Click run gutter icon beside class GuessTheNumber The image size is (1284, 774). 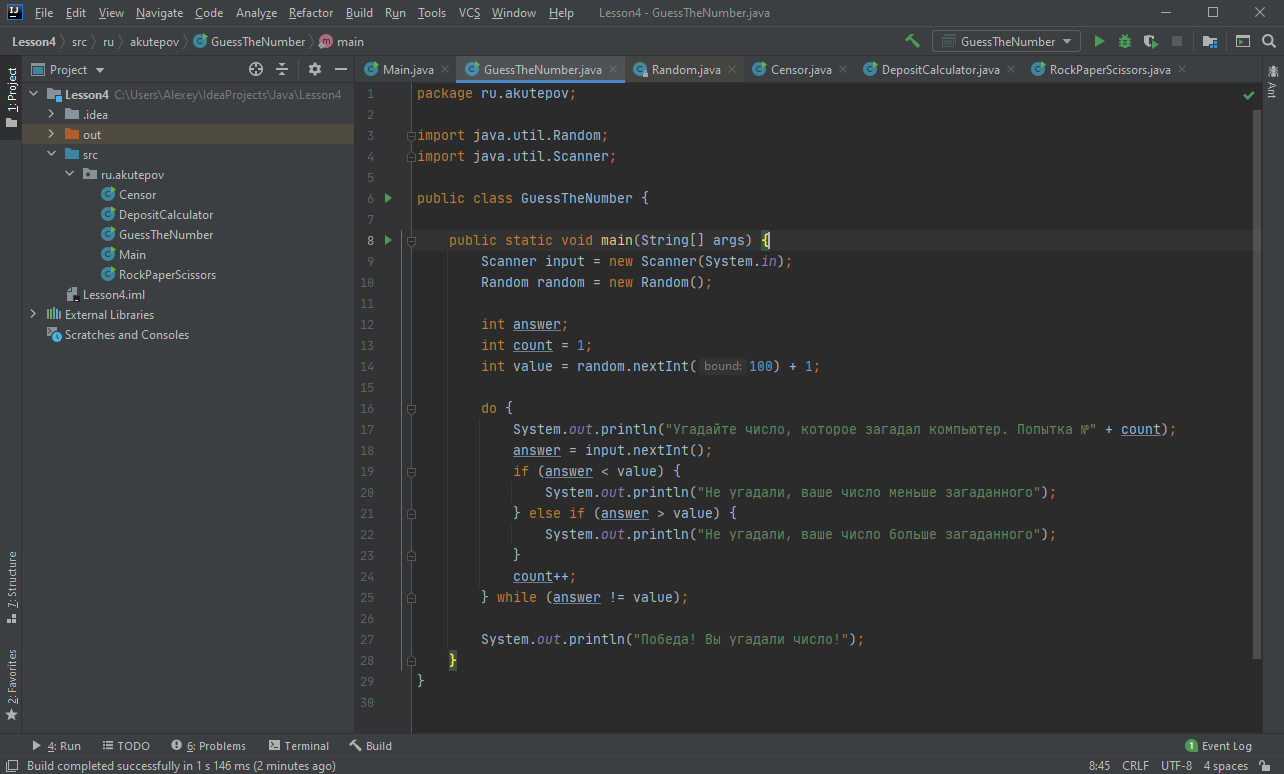pyautogui.click(x=389, y=198)
